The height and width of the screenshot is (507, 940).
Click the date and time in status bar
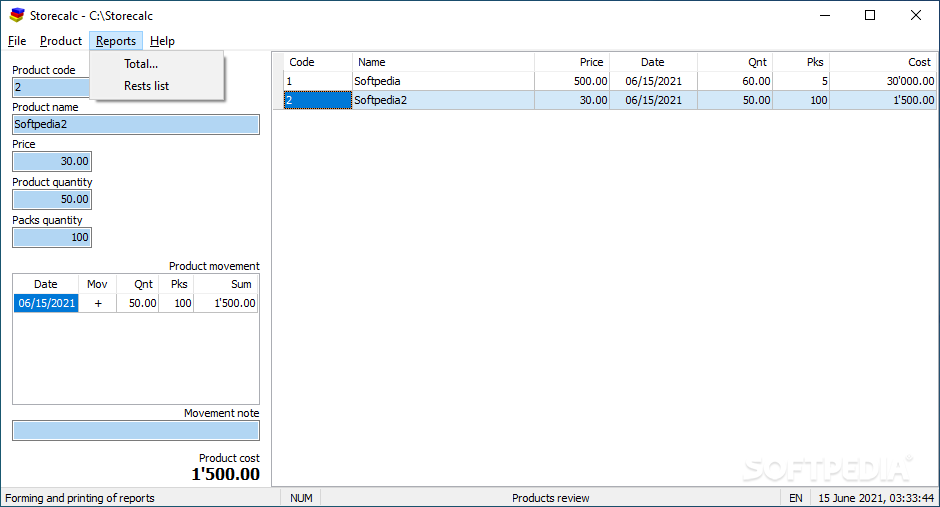click(x=876, y=498)
